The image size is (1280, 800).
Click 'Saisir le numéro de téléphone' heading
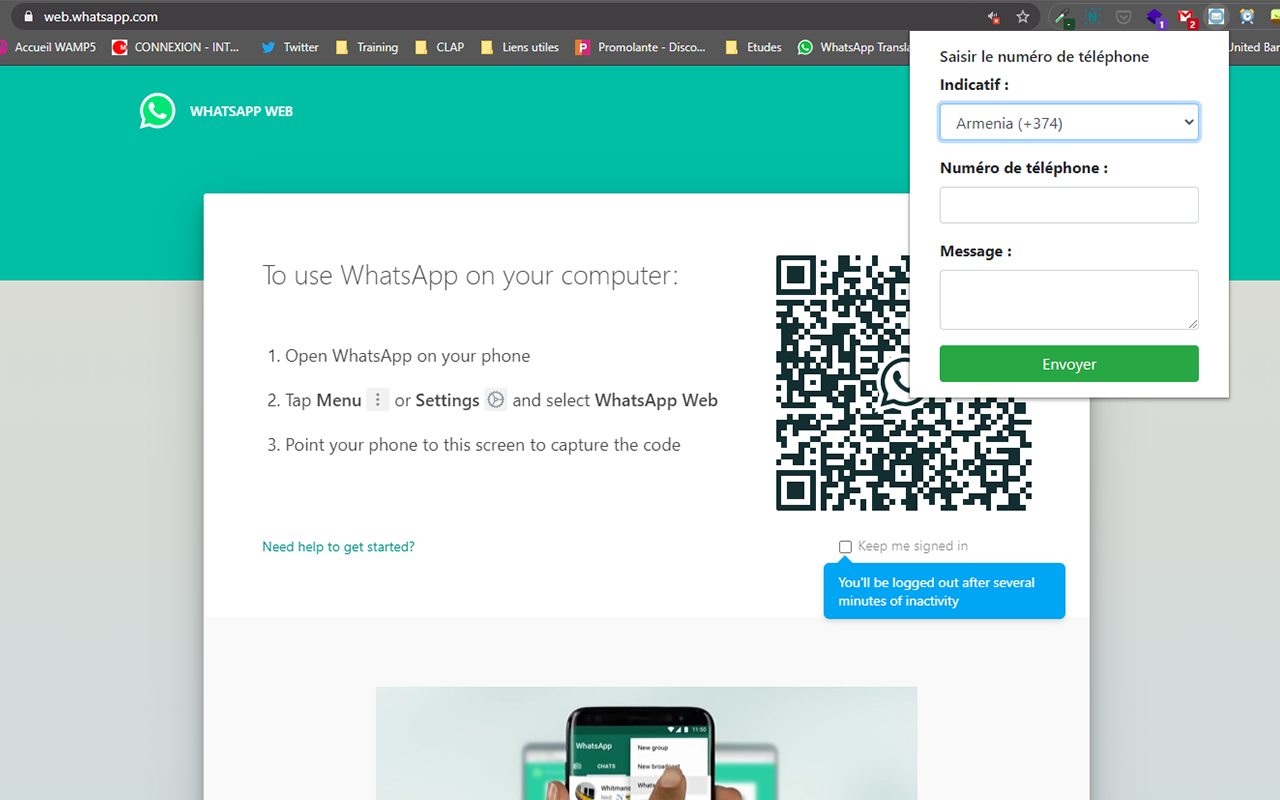click(x=1044, y=57)
